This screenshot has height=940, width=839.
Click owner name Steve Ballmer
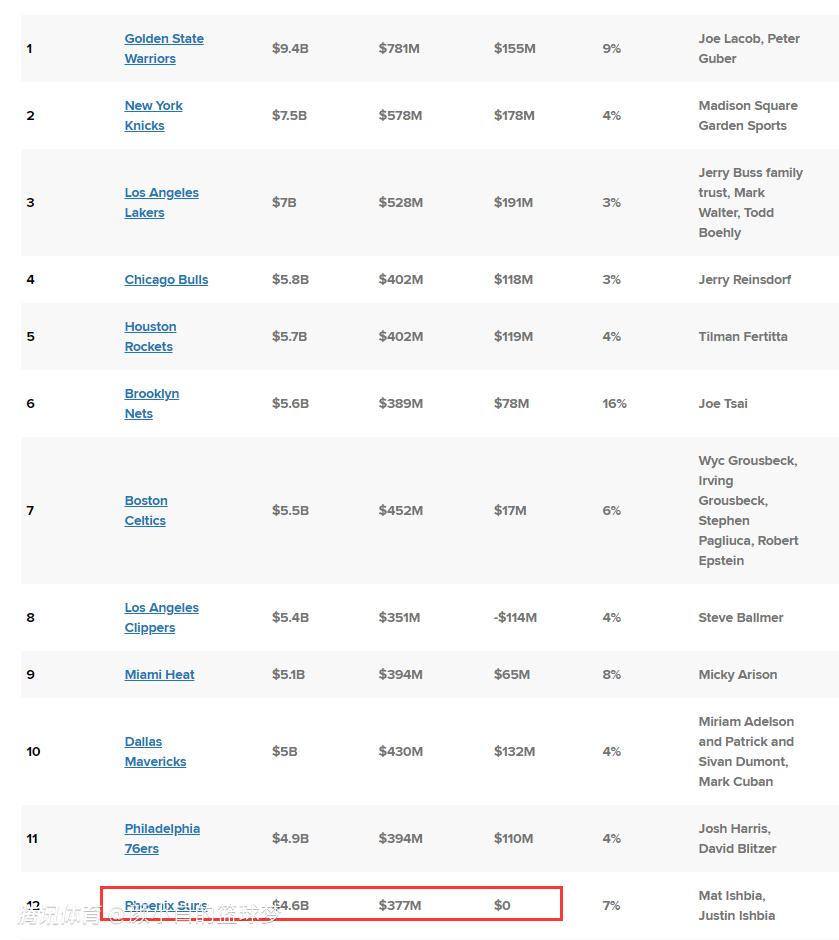(x=741, y=618)
